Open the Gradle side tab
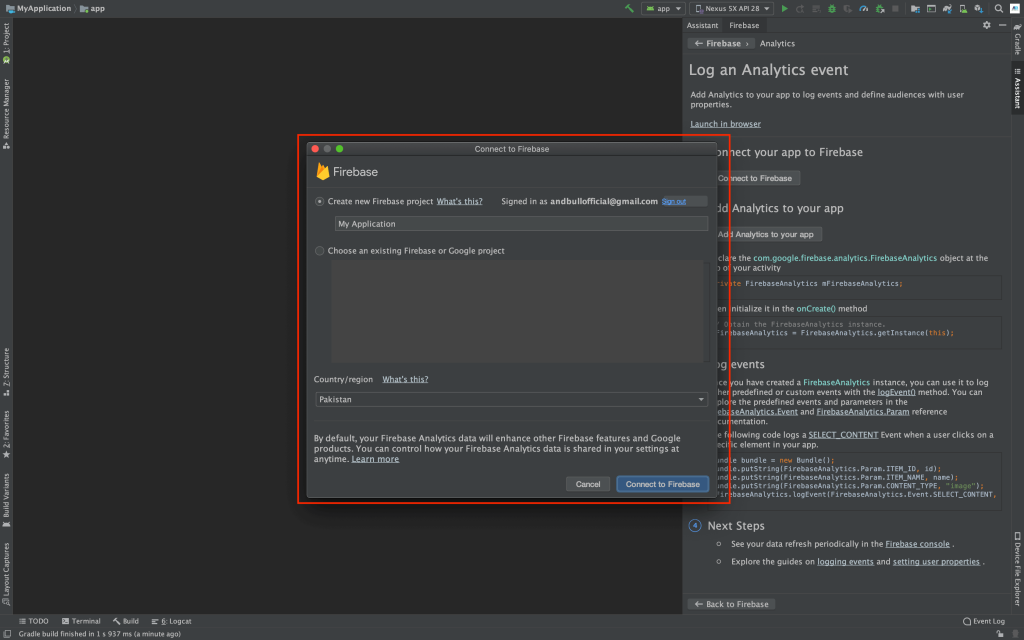 click(x=1017, y=39)
